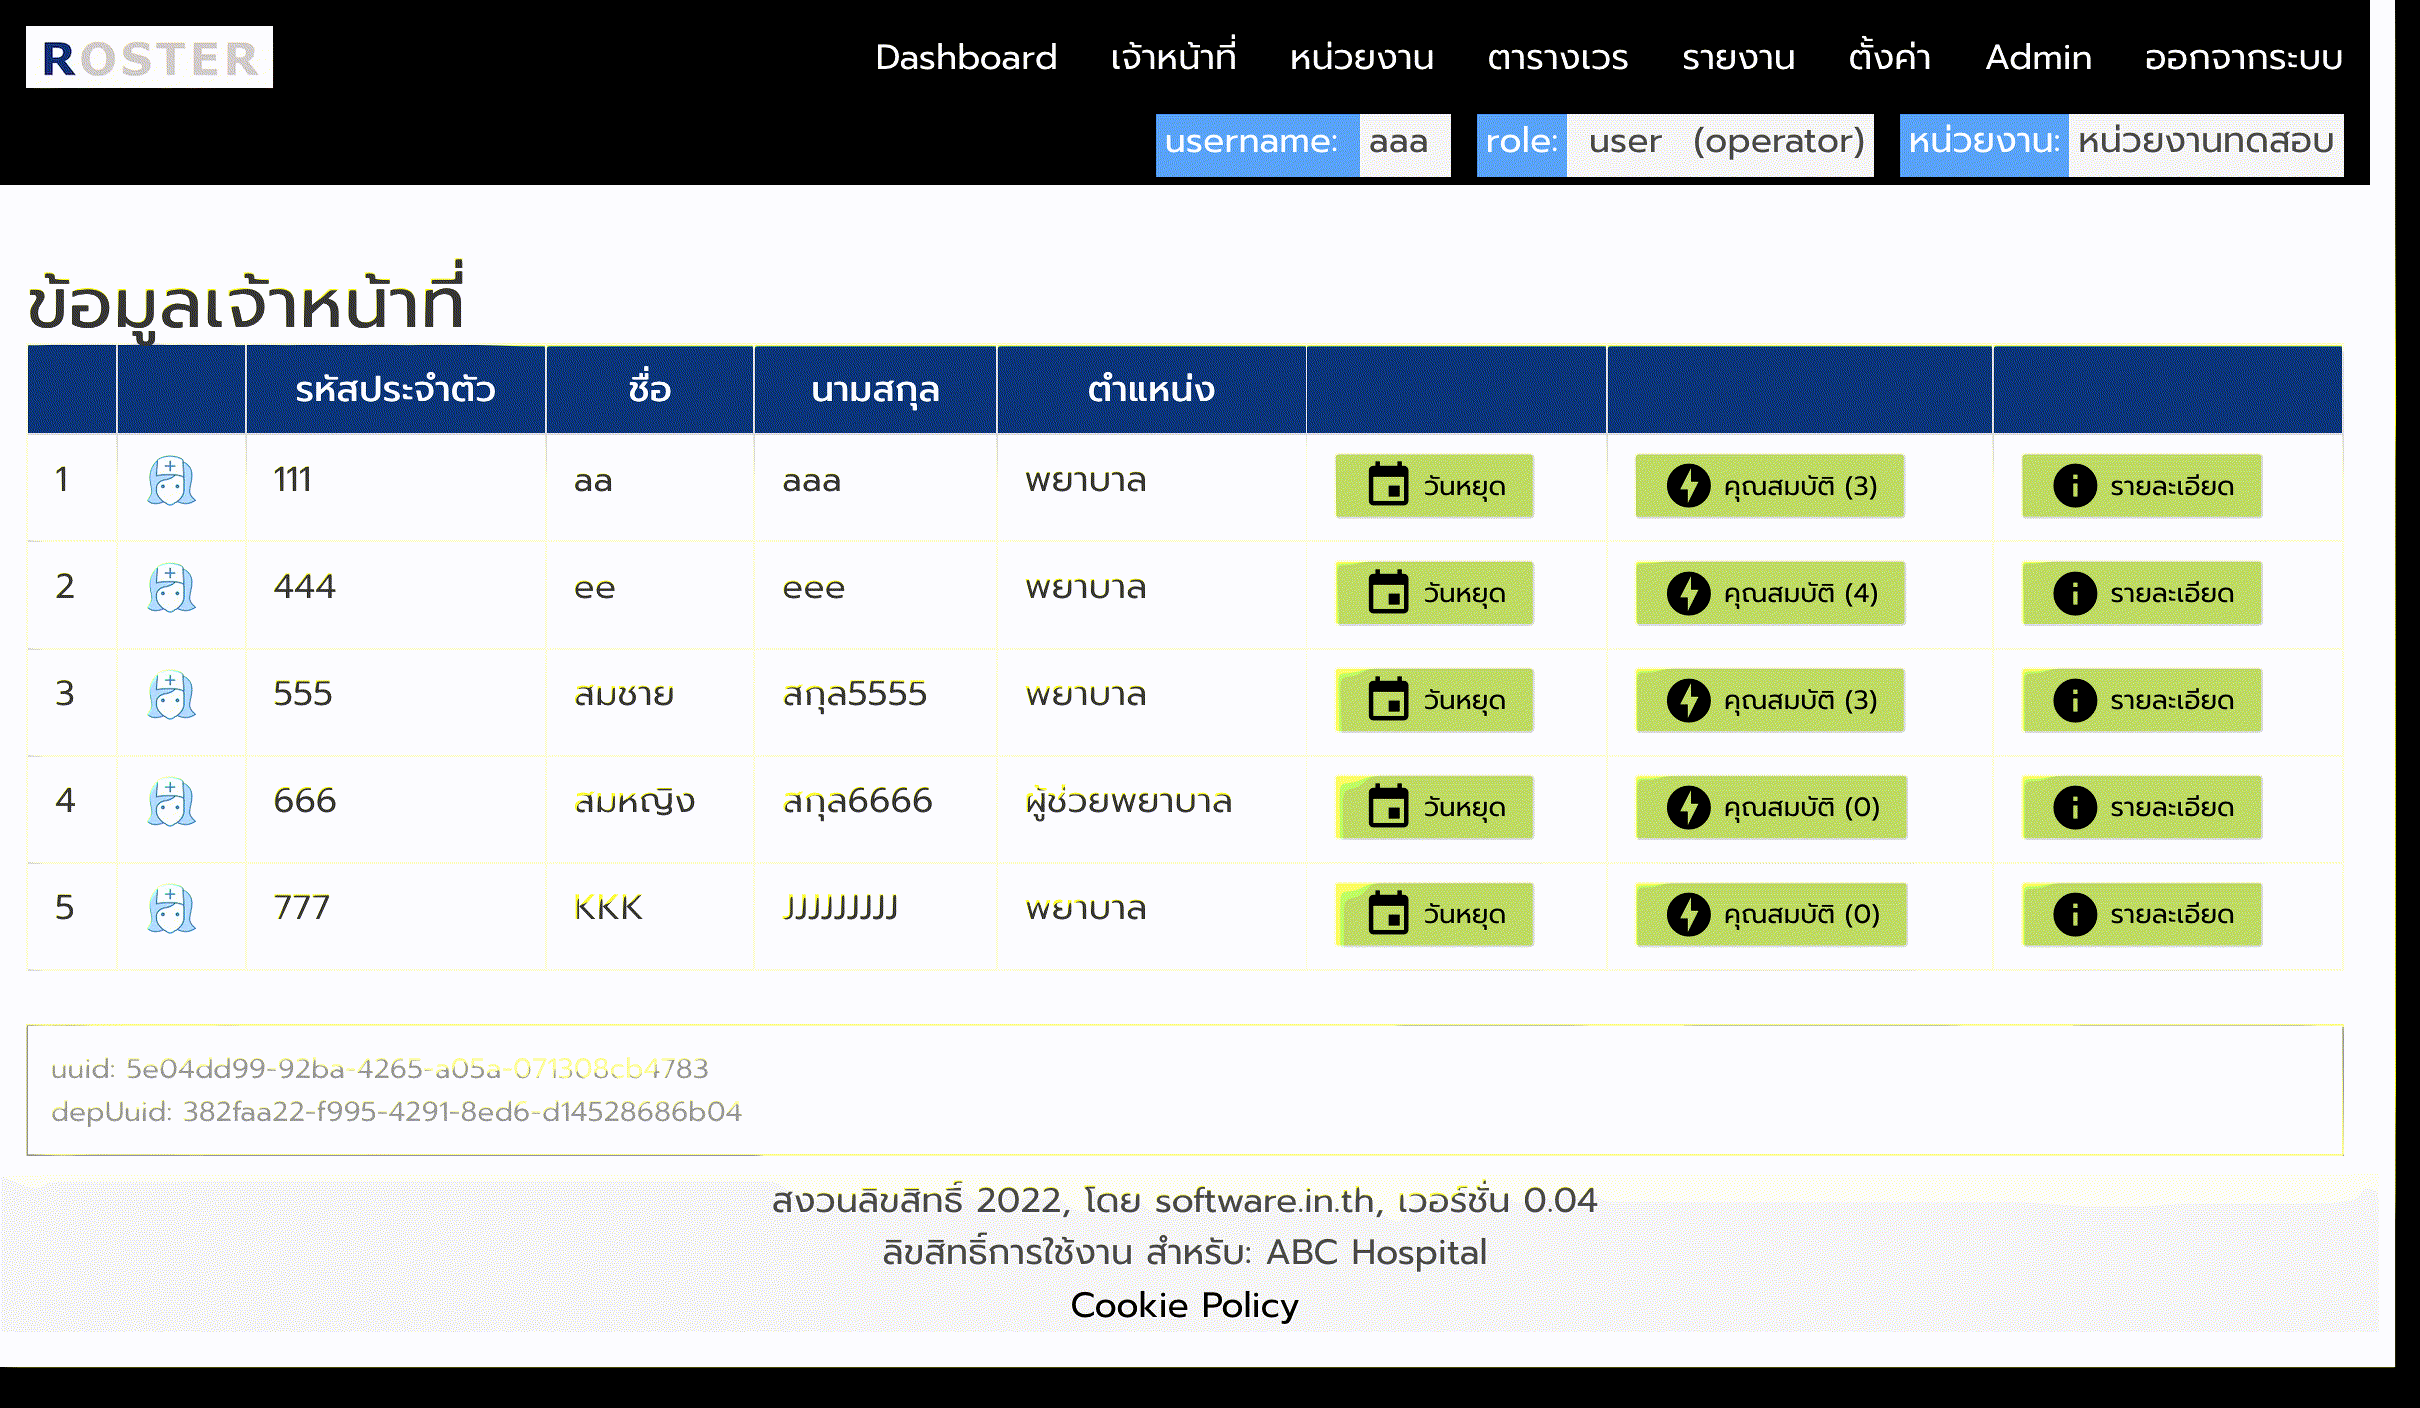Viewport: 2420px width, 1408px height.
Task: Click lightning icon in row 111 คุณสมบัติ button
Action: (x=1688, y=486)
